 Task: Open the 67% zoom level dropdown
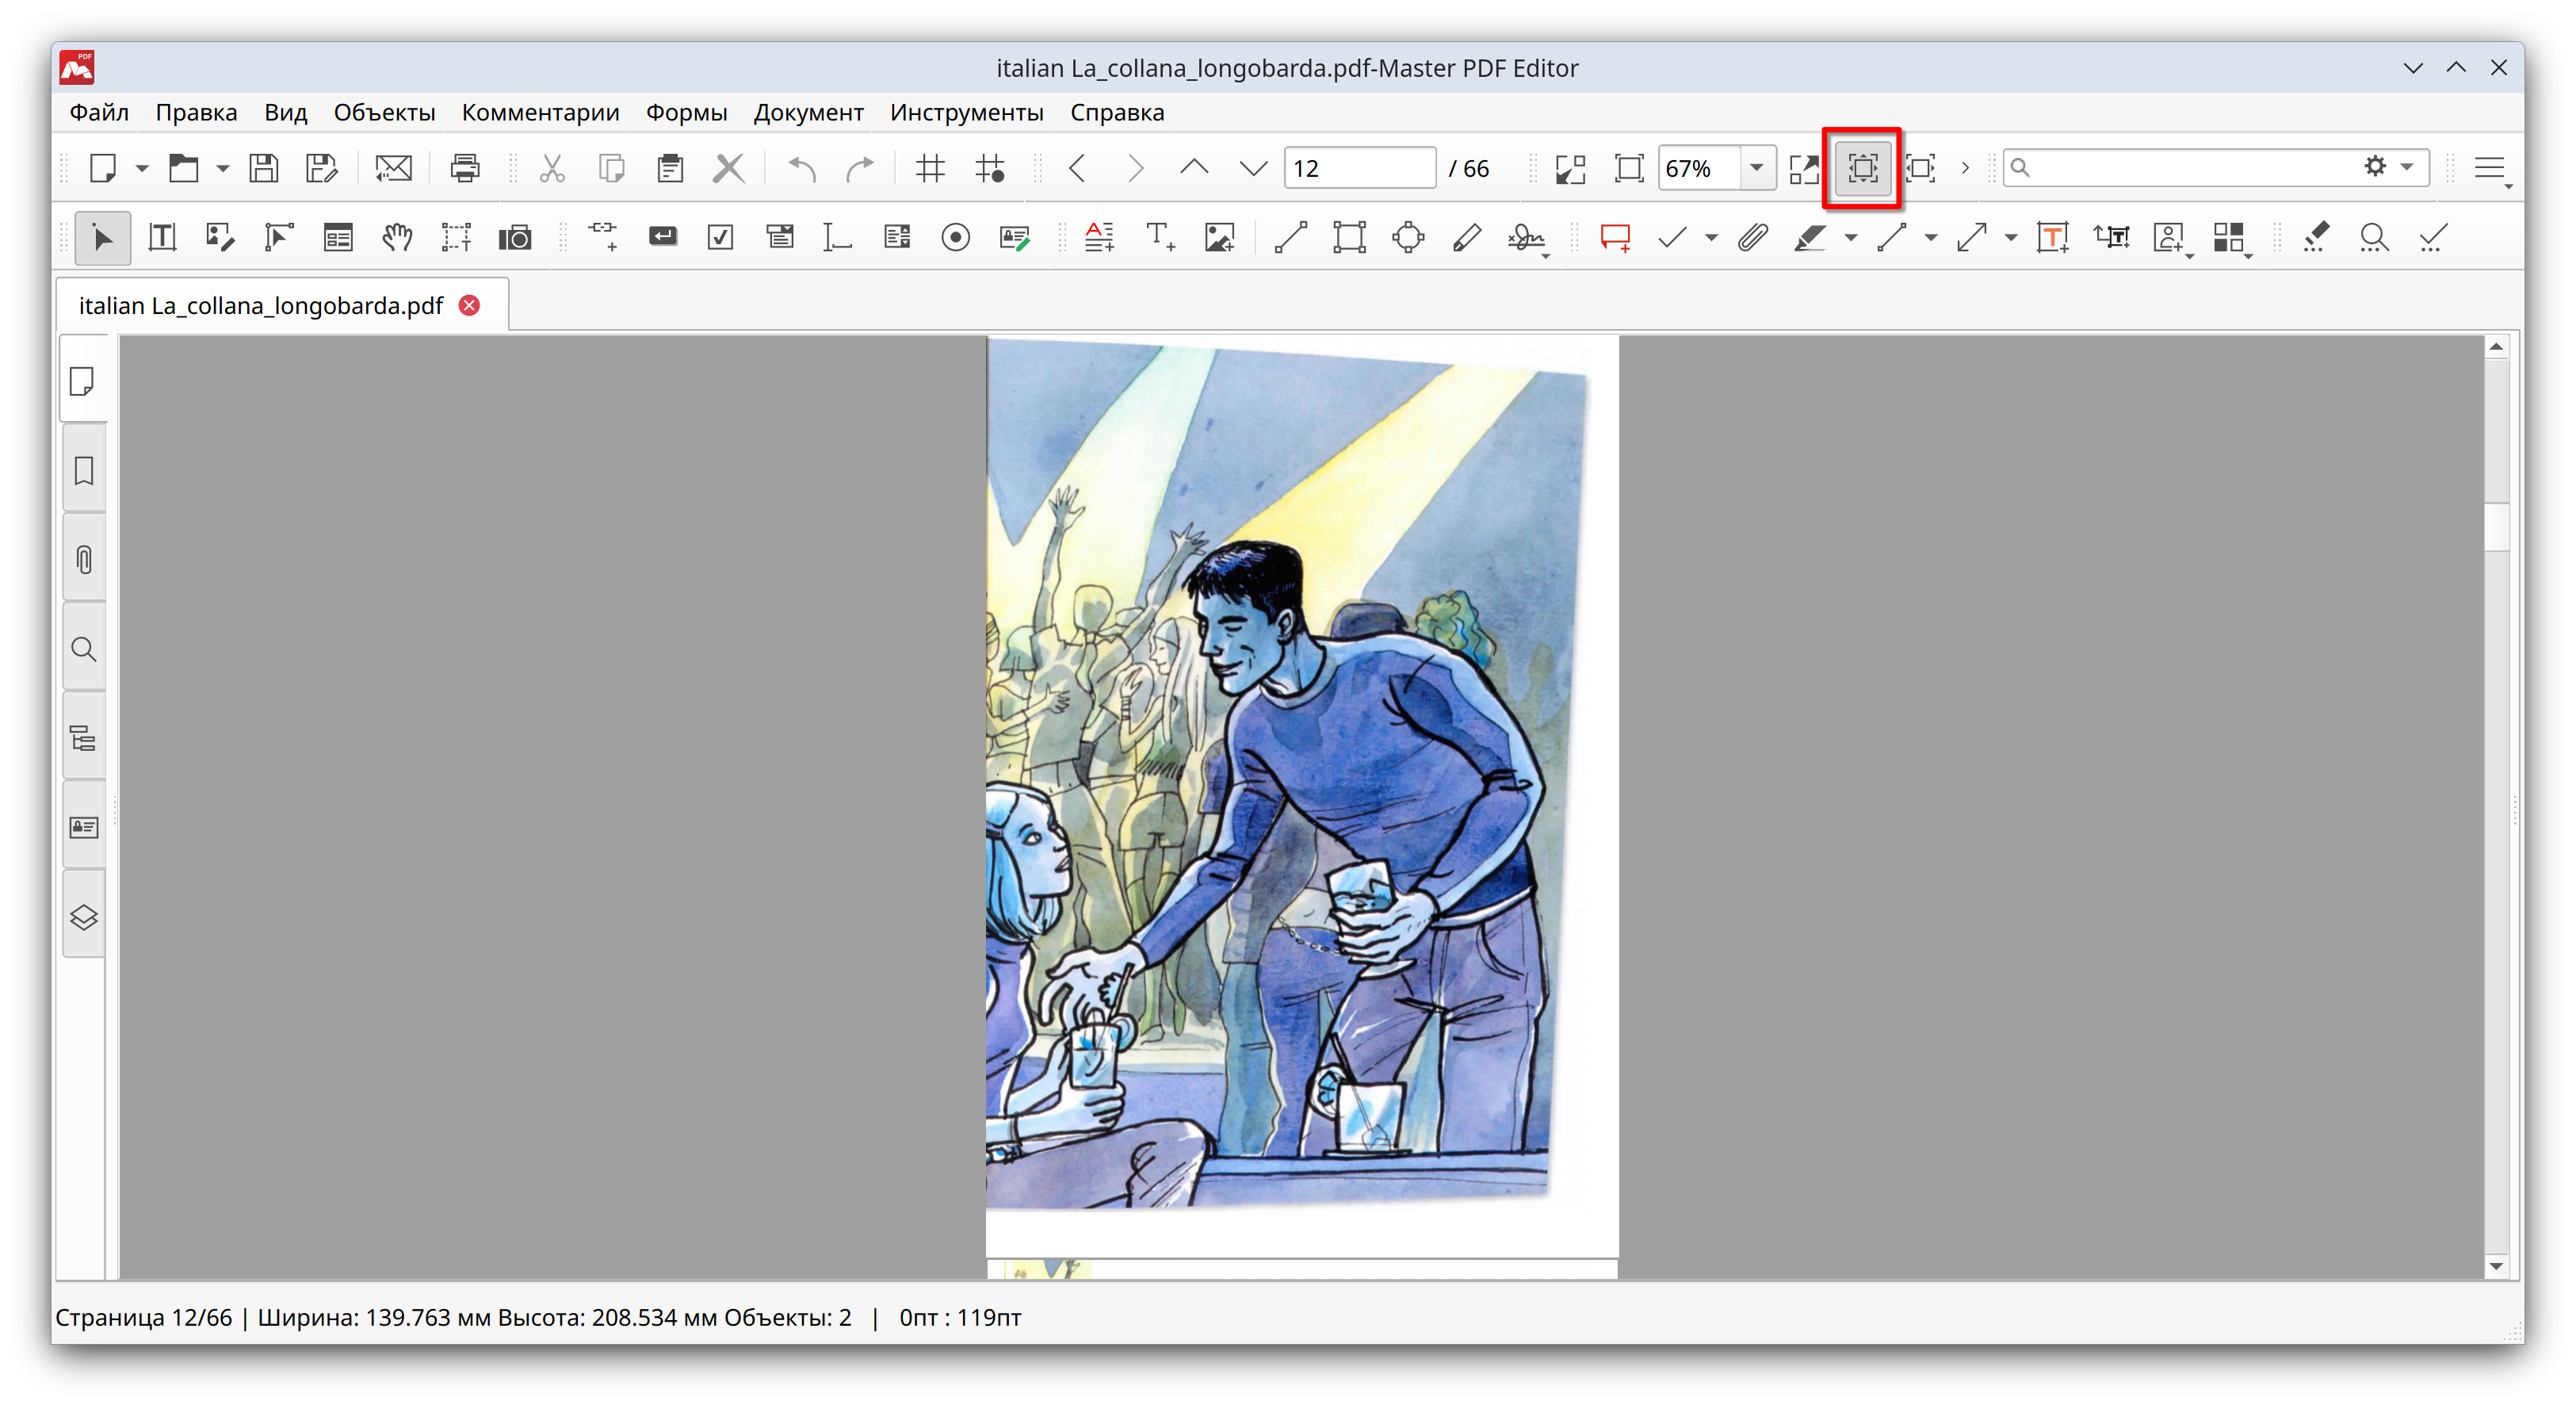[x=1756, y=168]
